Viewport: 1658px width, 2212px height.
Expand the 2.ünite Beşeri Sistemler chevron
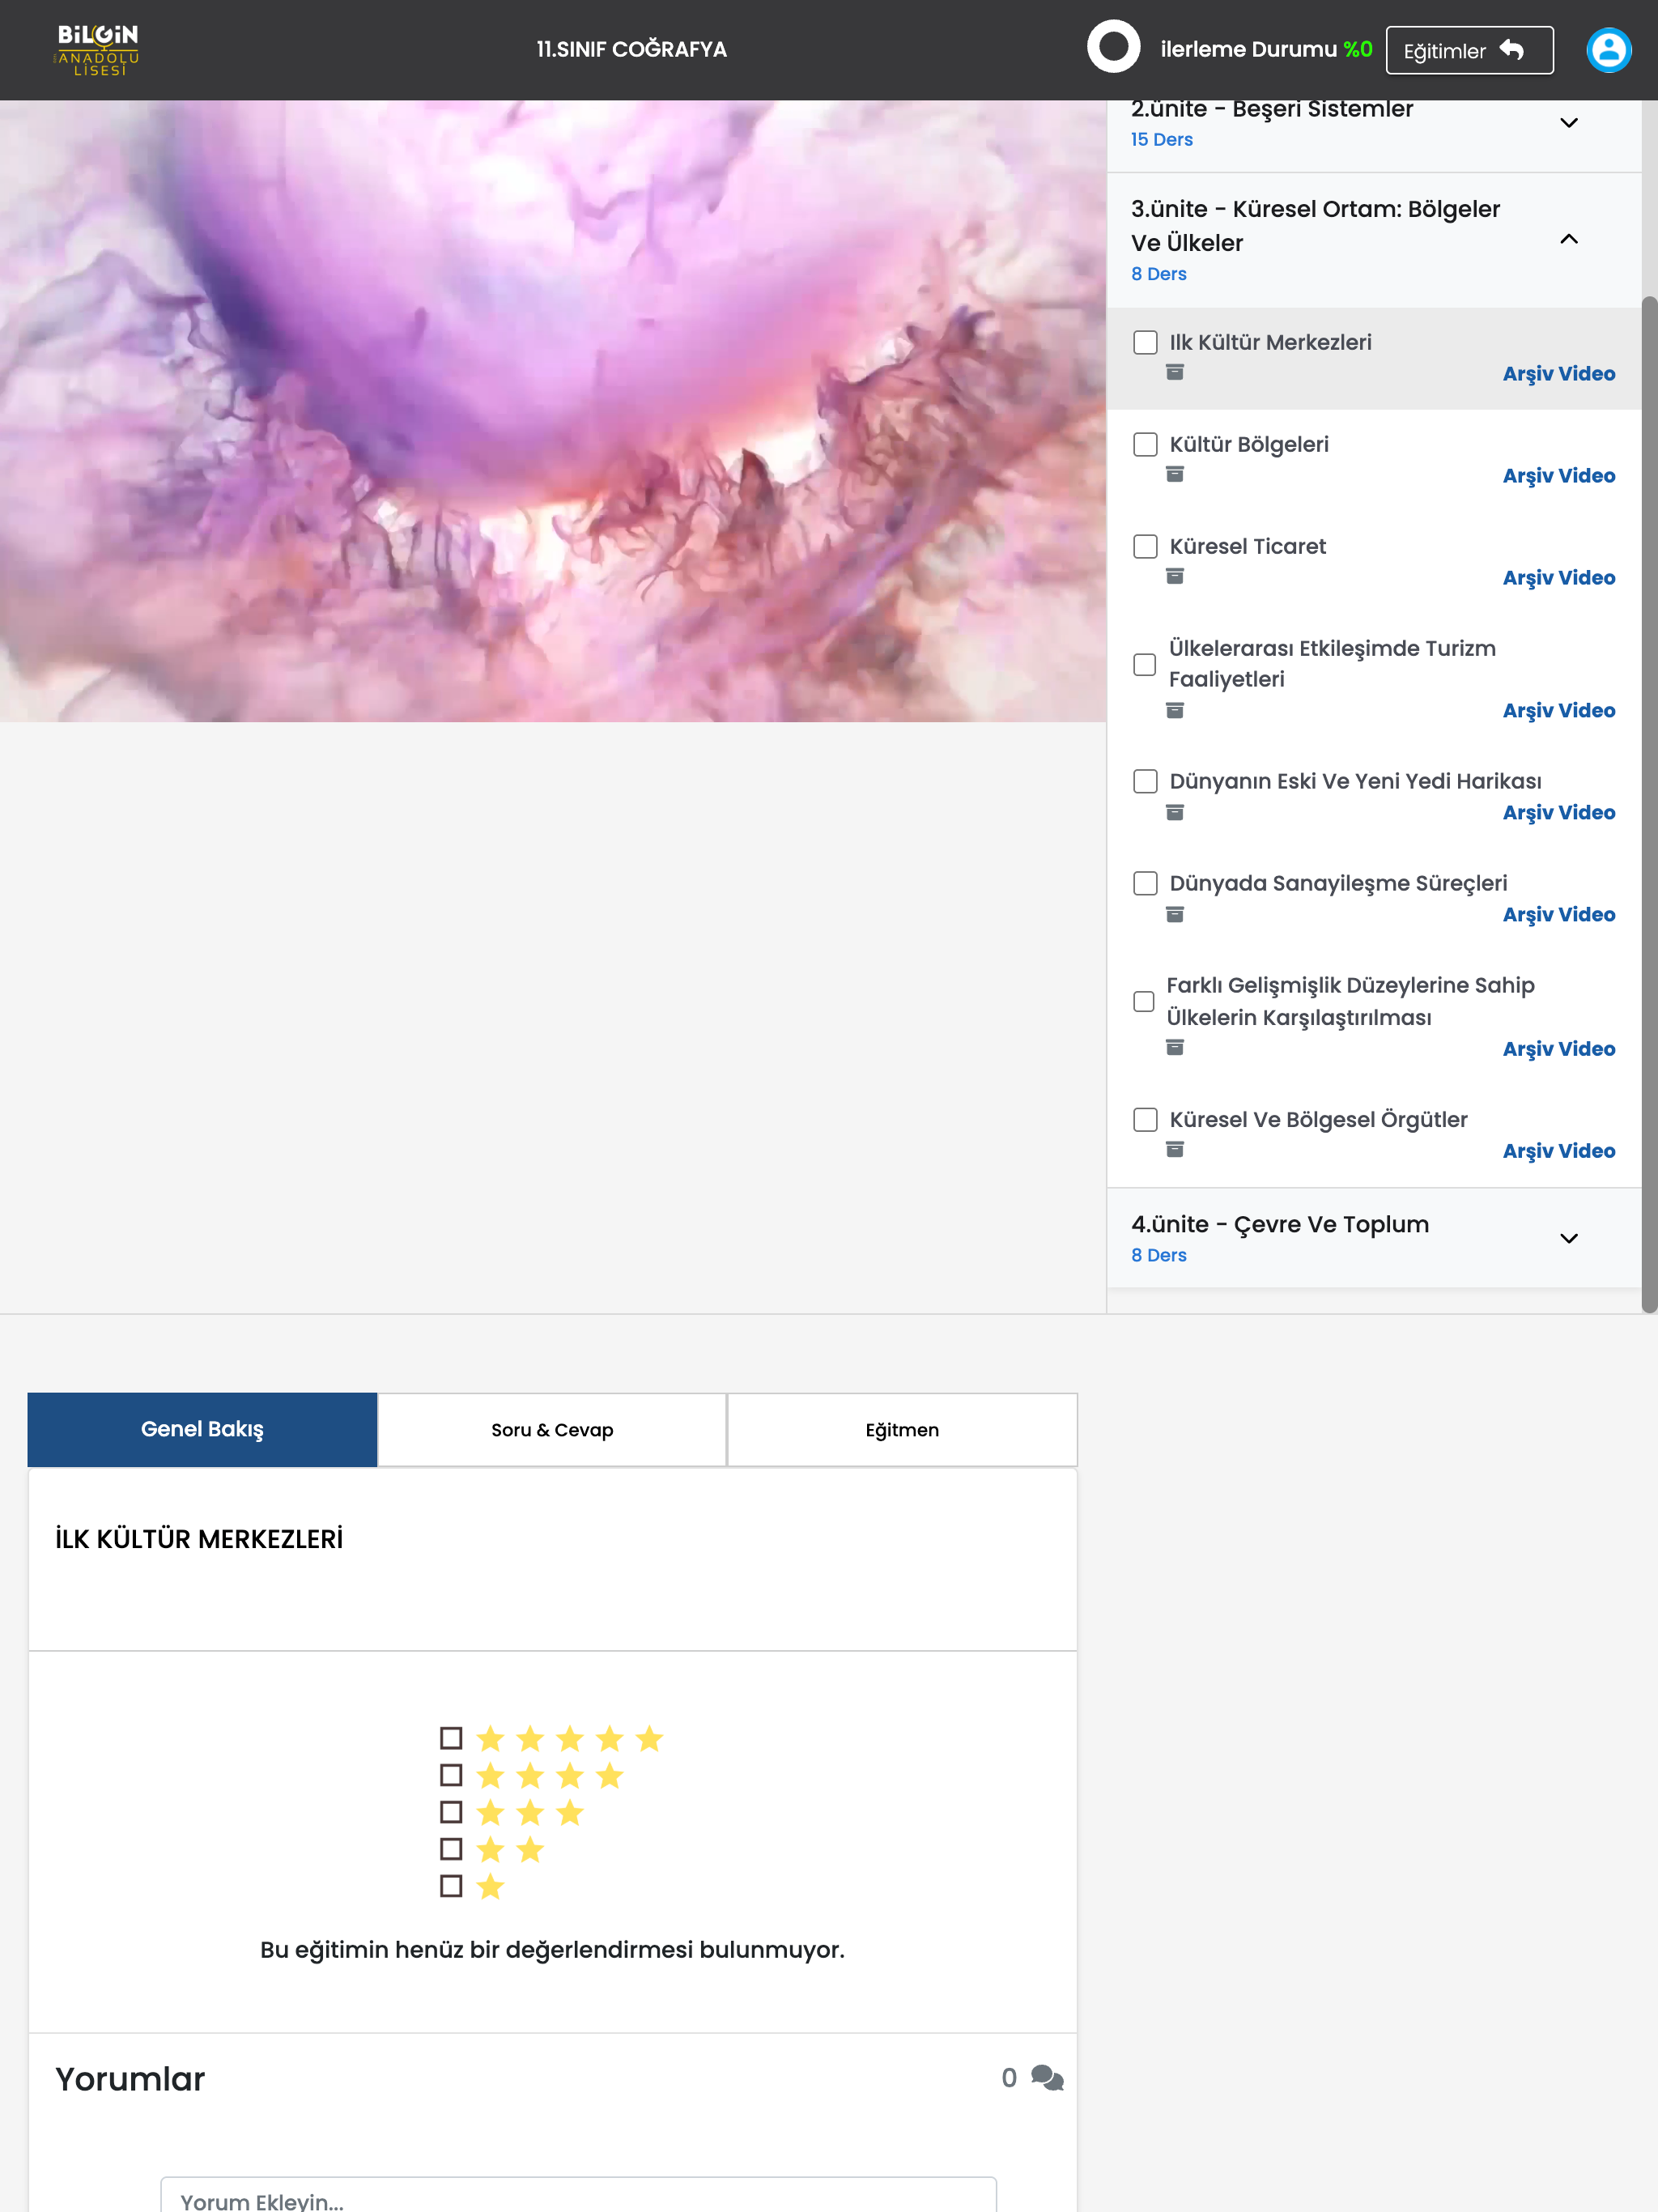(x=1568, y=123)
